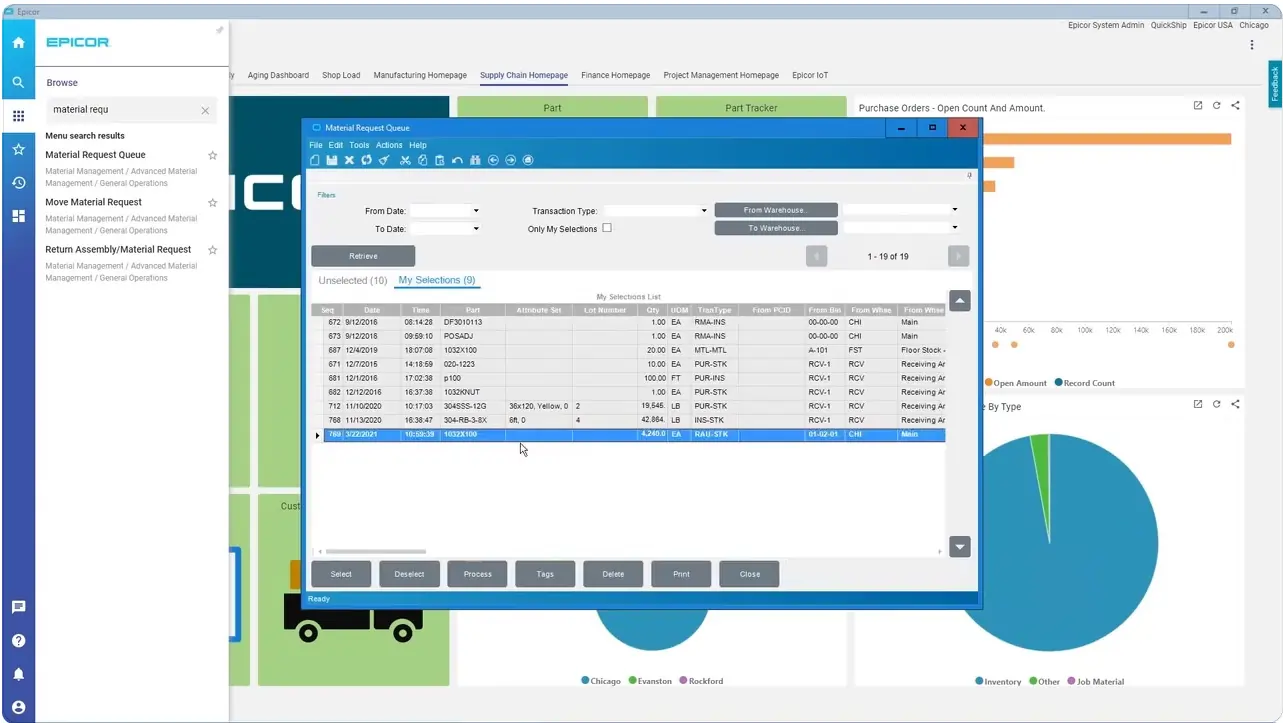The image size is (1283, 723).
Task: Expand the From Warehouse value dropdown
Action: tap(955, 210)
